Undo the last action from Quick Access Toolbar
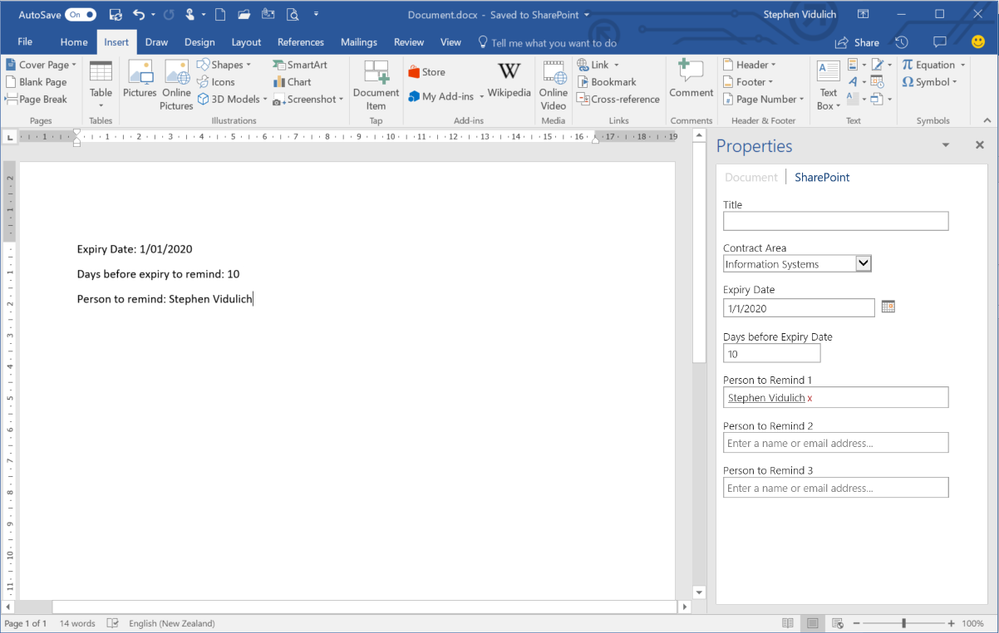 [x=140, y=13]
